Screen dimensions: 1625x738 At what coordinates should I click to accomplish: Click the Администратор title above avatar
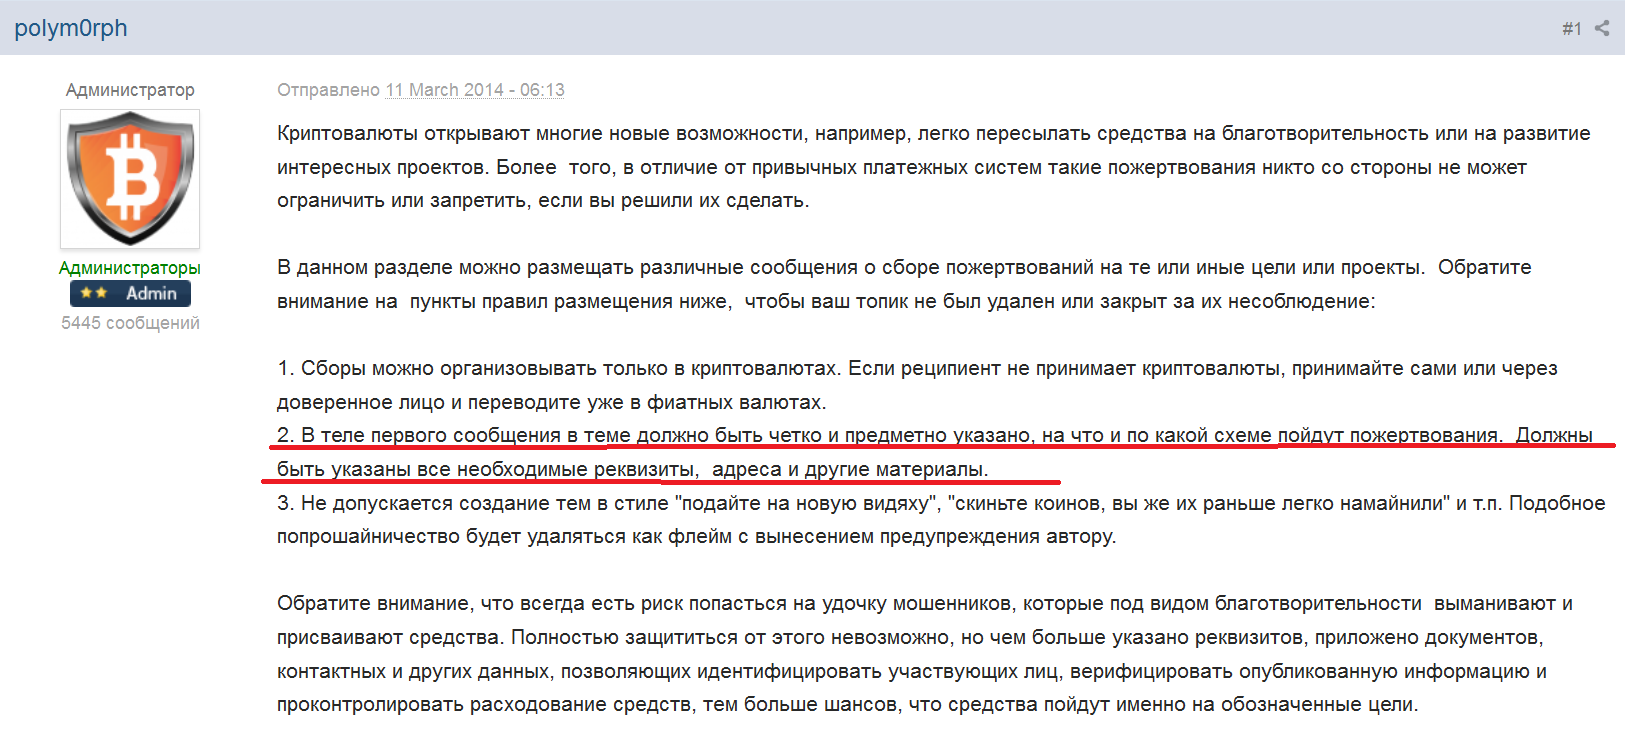pyautogui.click(x=130, y=90)
